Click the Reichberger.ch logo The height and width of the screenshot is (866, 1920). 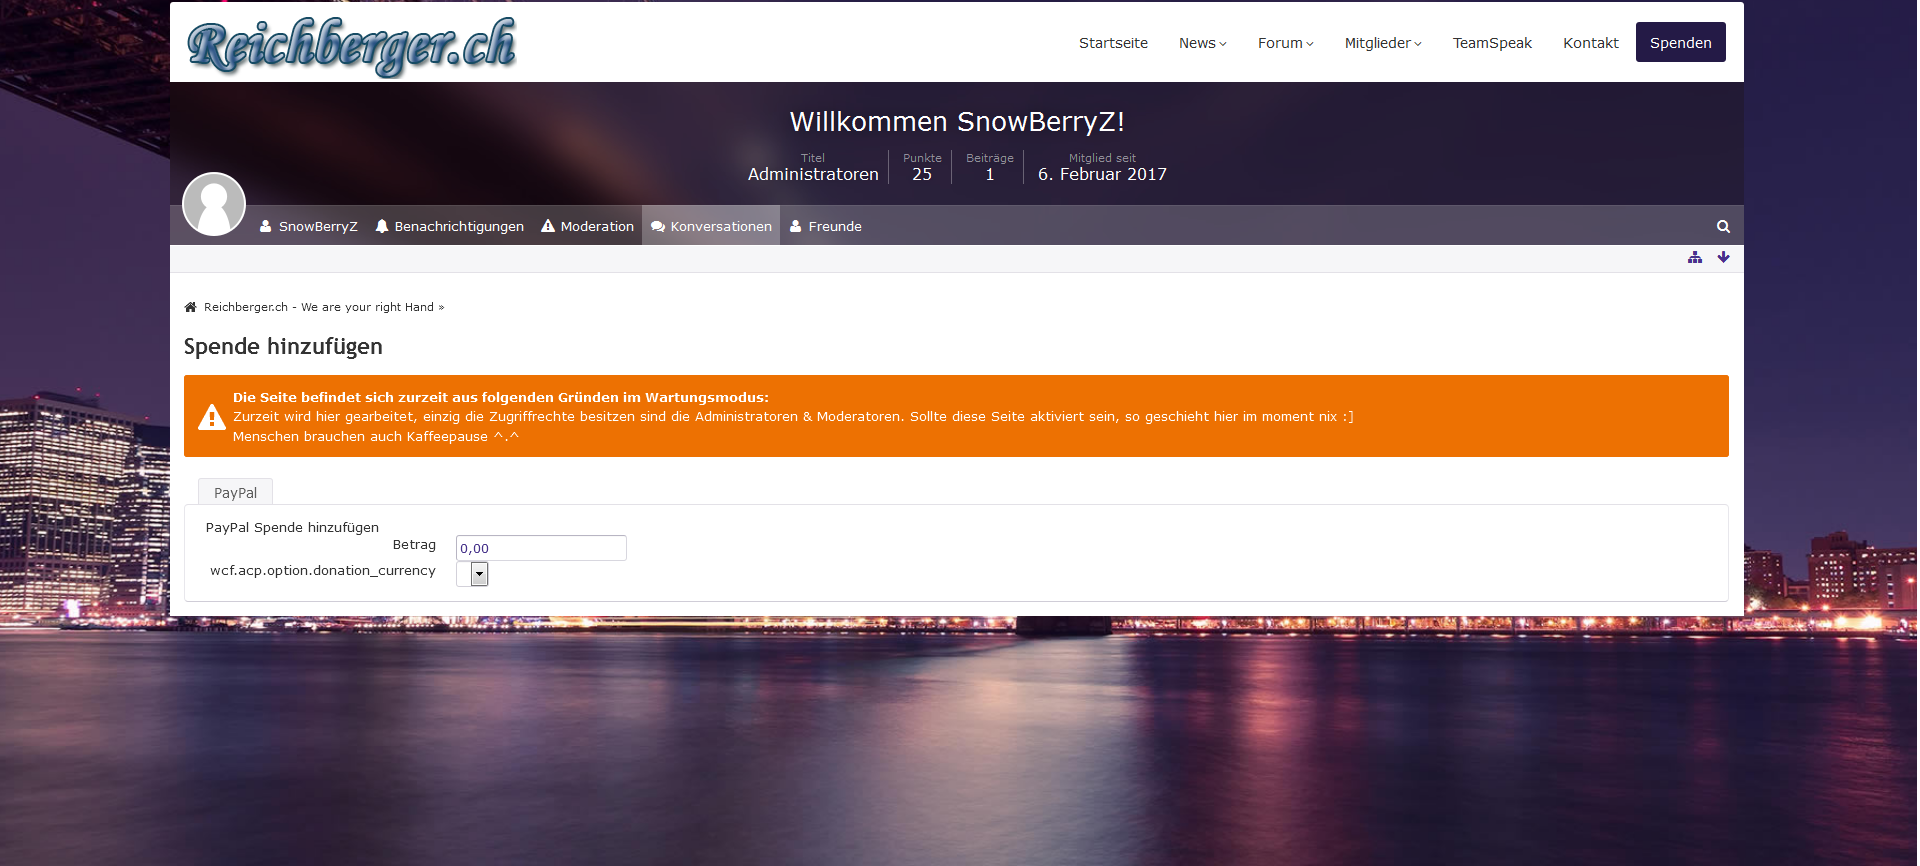pyautogui.click(x=351, y=45)
